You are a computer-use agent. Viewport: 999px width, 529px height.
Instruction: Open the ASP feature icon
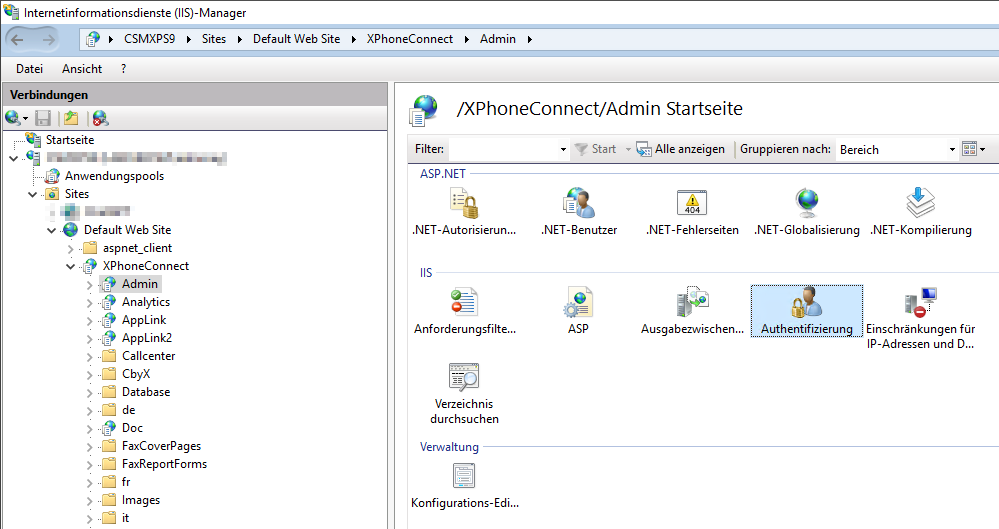tap(579, 302)
